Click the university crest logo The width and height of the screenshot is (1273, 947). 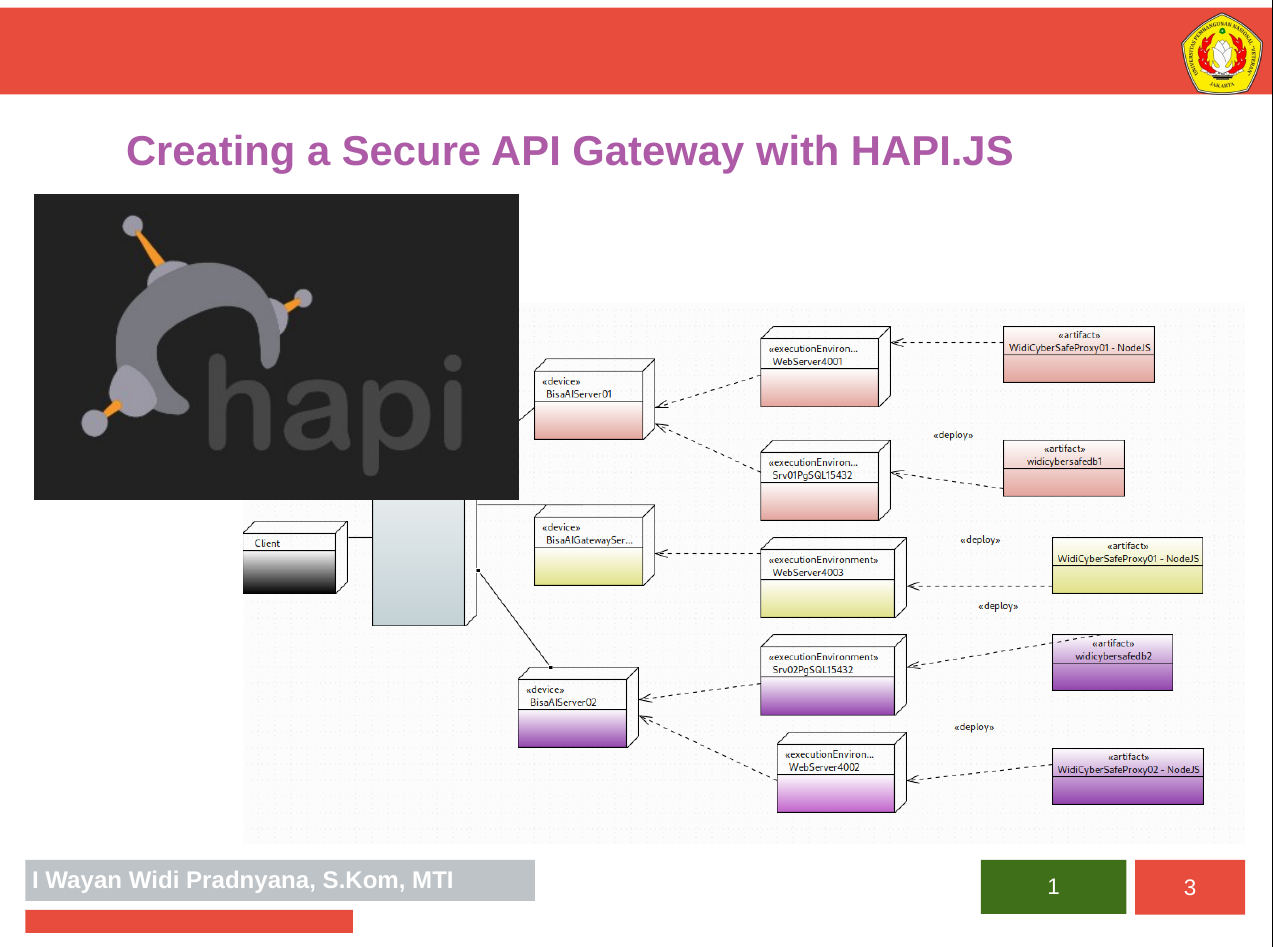(1220, 53)
